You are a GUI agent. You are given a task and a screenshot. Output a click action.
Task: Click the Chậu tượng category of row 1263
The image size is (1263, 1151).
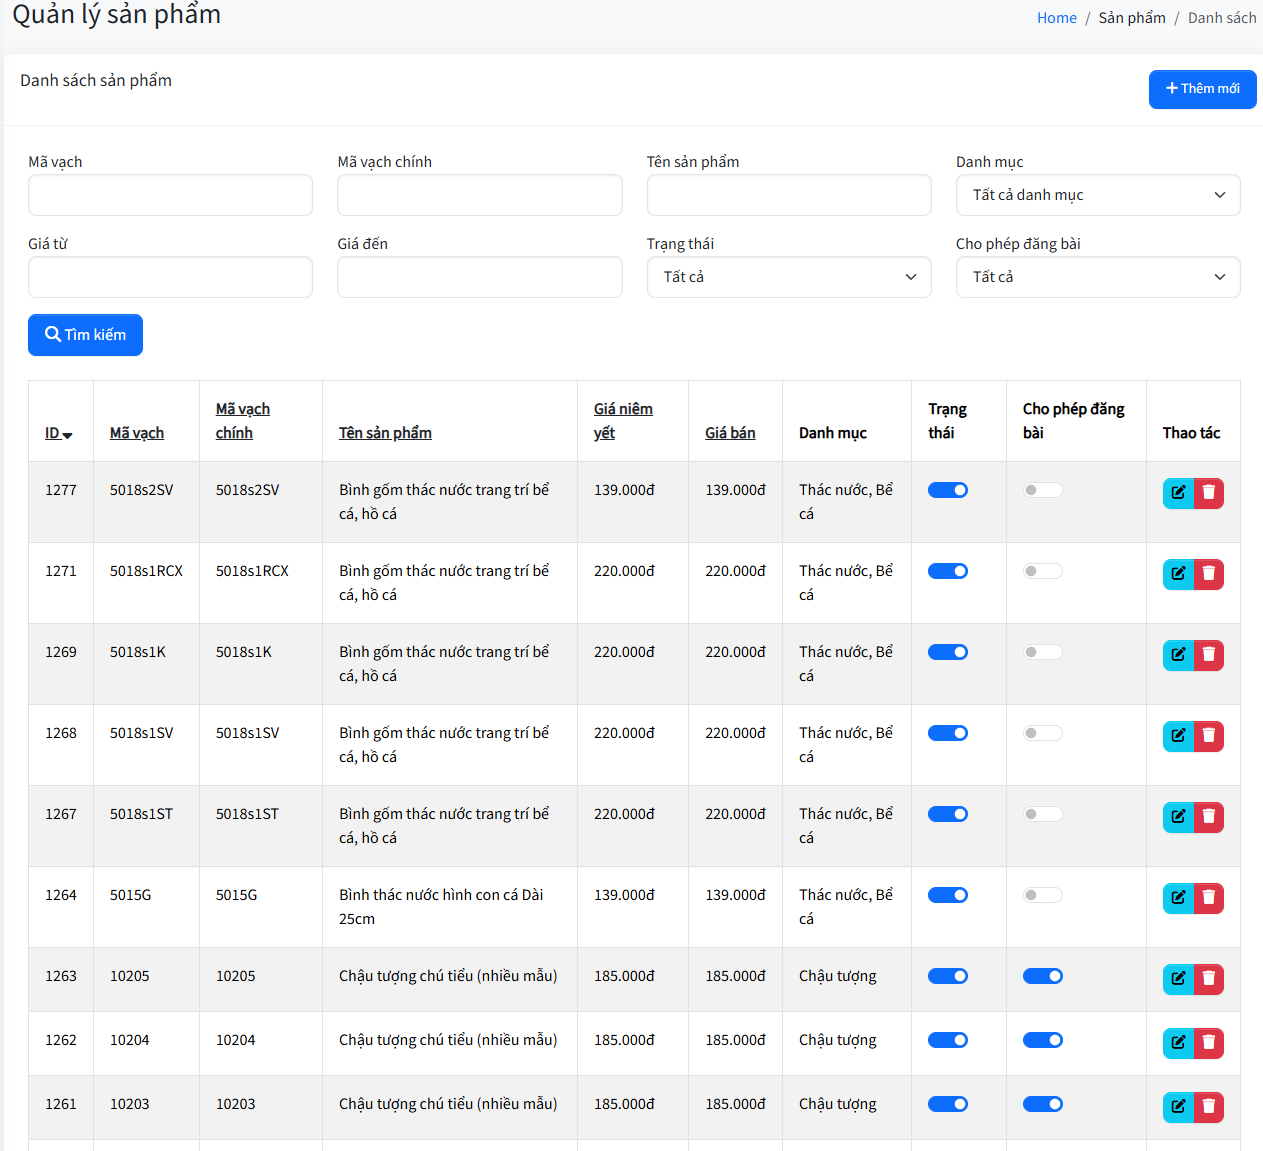pyautogui.click(x=838, y=976)
